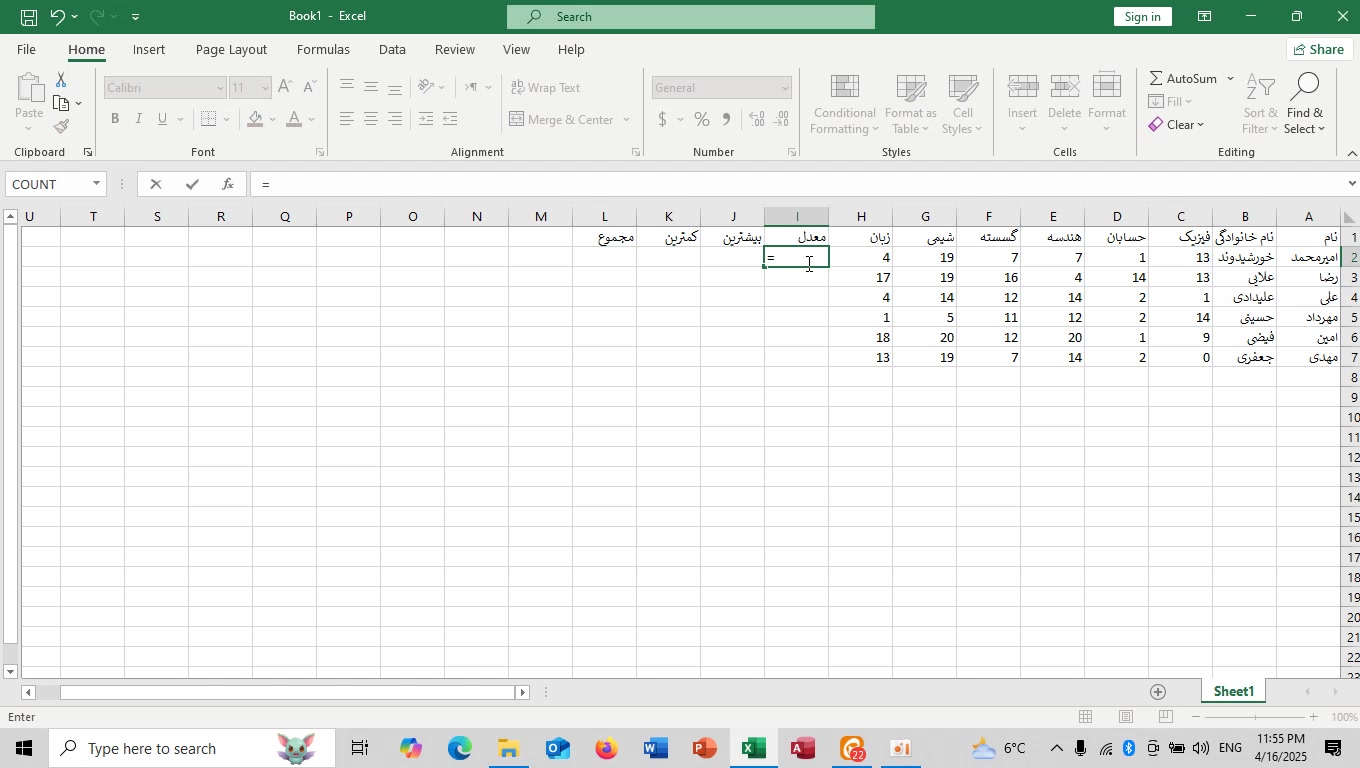
Task: Toggle Ribbon Display Options button
Action: coord(1205,17)
